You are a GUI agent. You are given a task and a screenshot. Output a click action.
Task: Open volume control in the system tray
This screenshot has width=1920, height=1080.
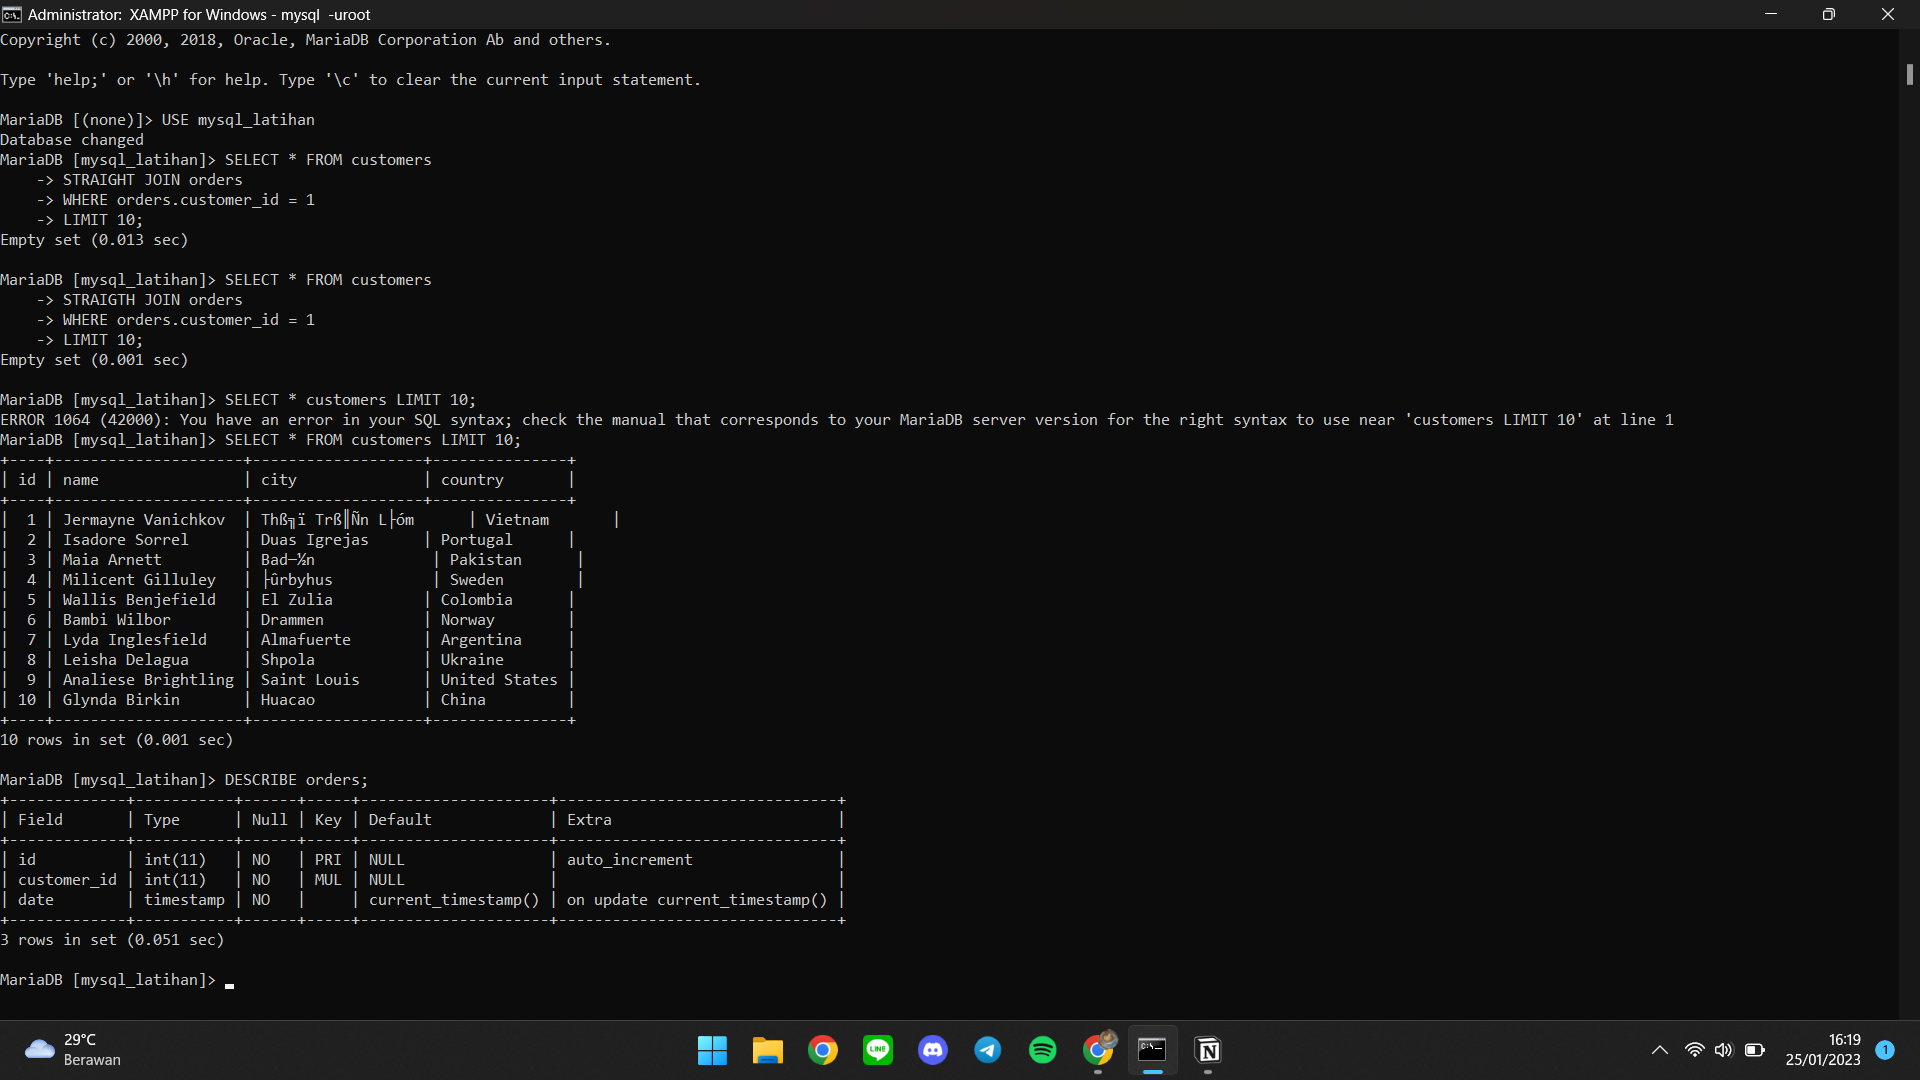pyautogui.click(x=1723, y=1050)
